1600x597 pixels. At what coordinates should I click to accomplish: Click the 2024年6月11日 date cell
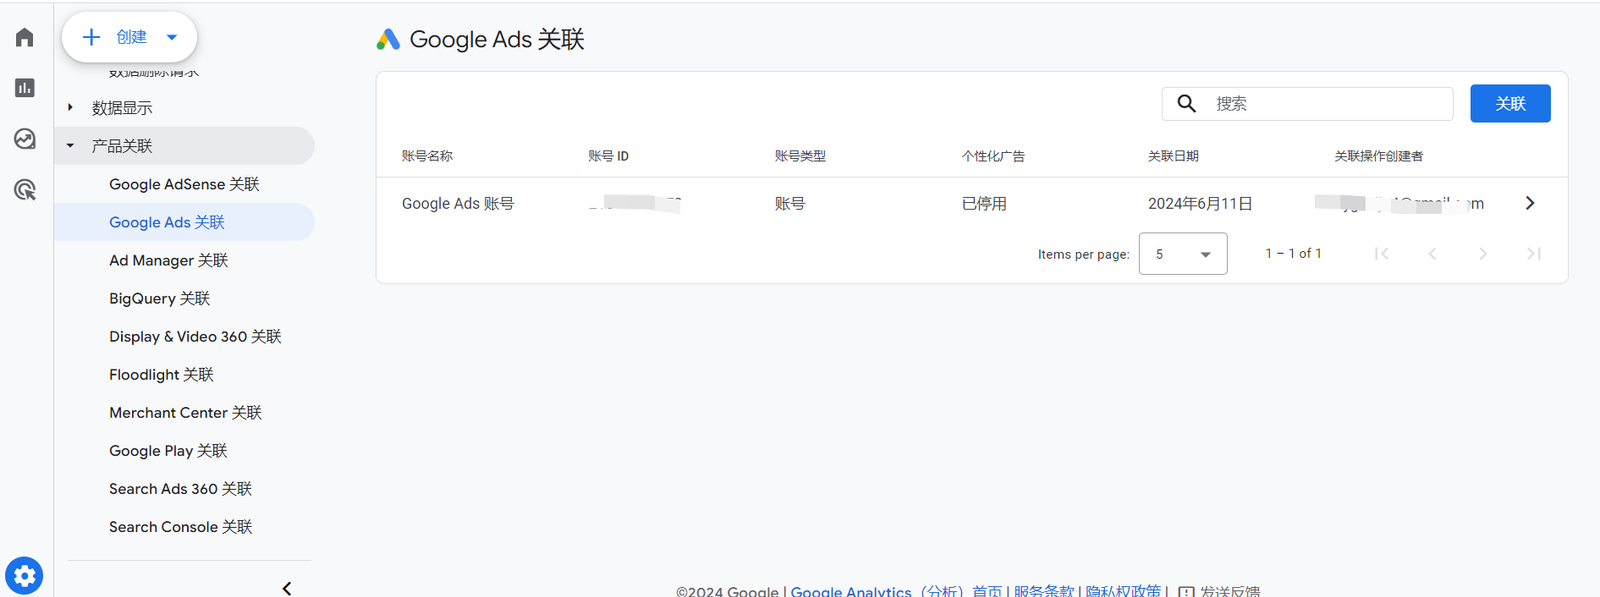[x=1200, y=203]
